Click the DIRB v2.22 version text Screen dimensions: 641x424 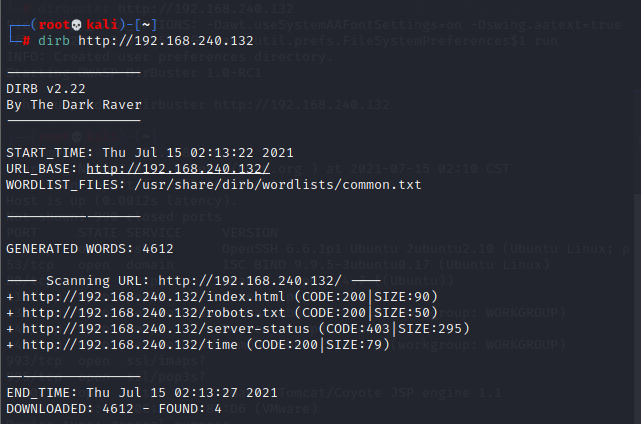(46, 89)
